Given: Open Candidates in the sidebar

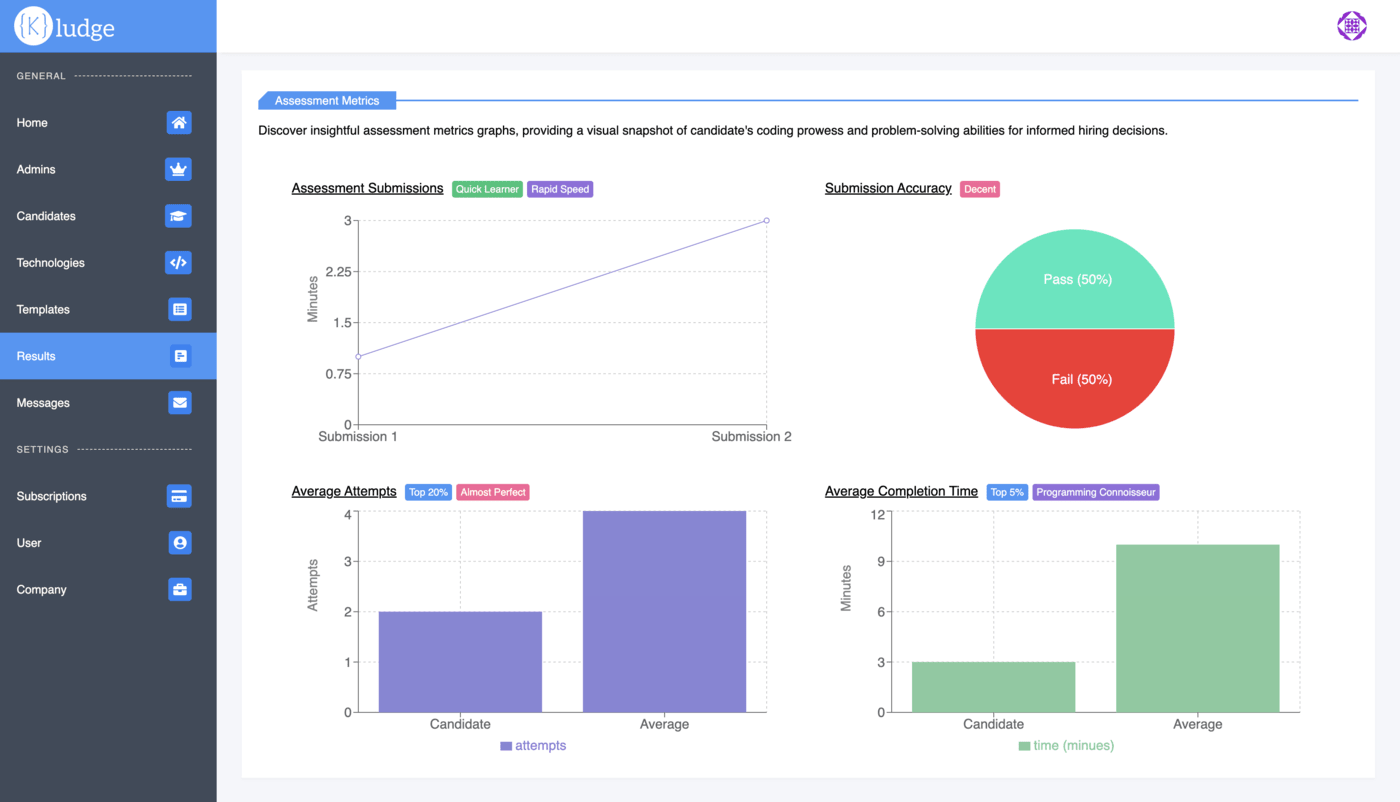Looking at the screenshot, I should click(108, 216).
